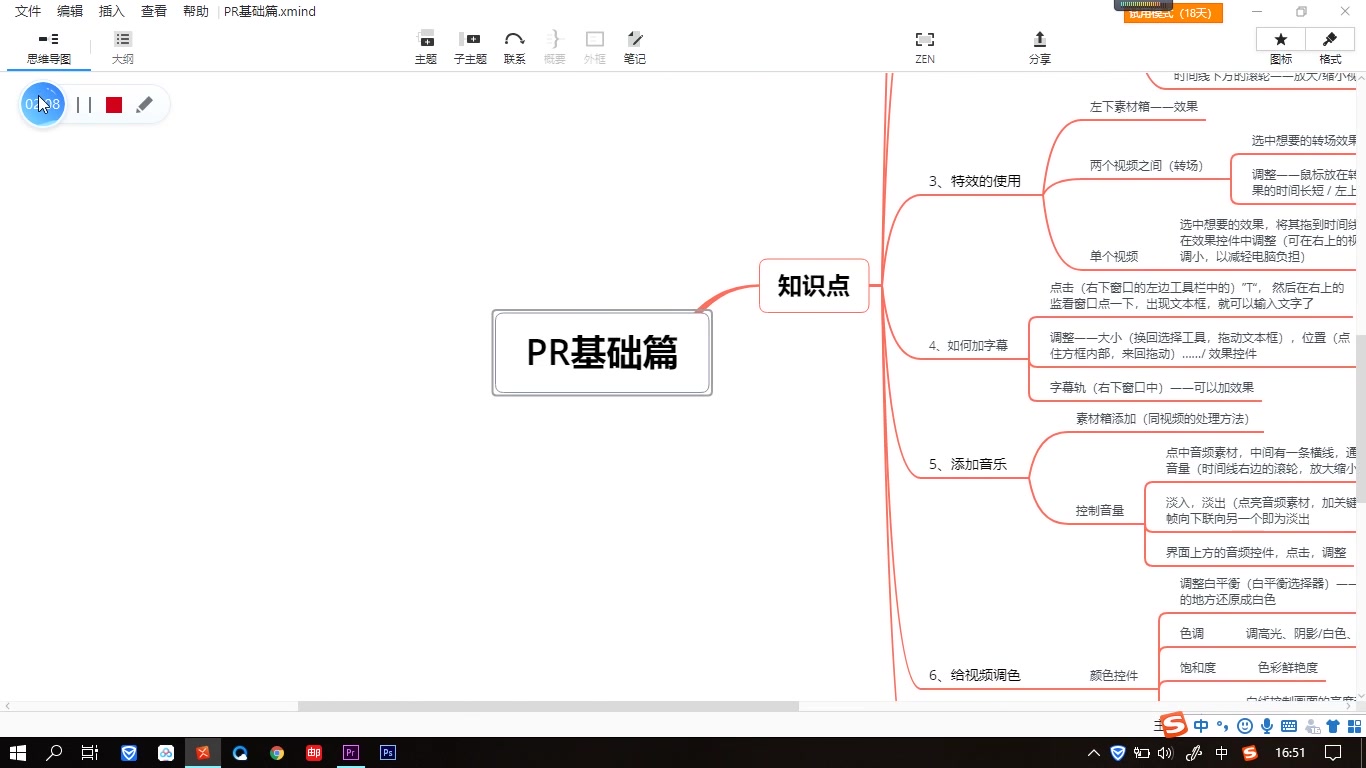Select subtopic 颜色控件

(x=1114, y=675)
